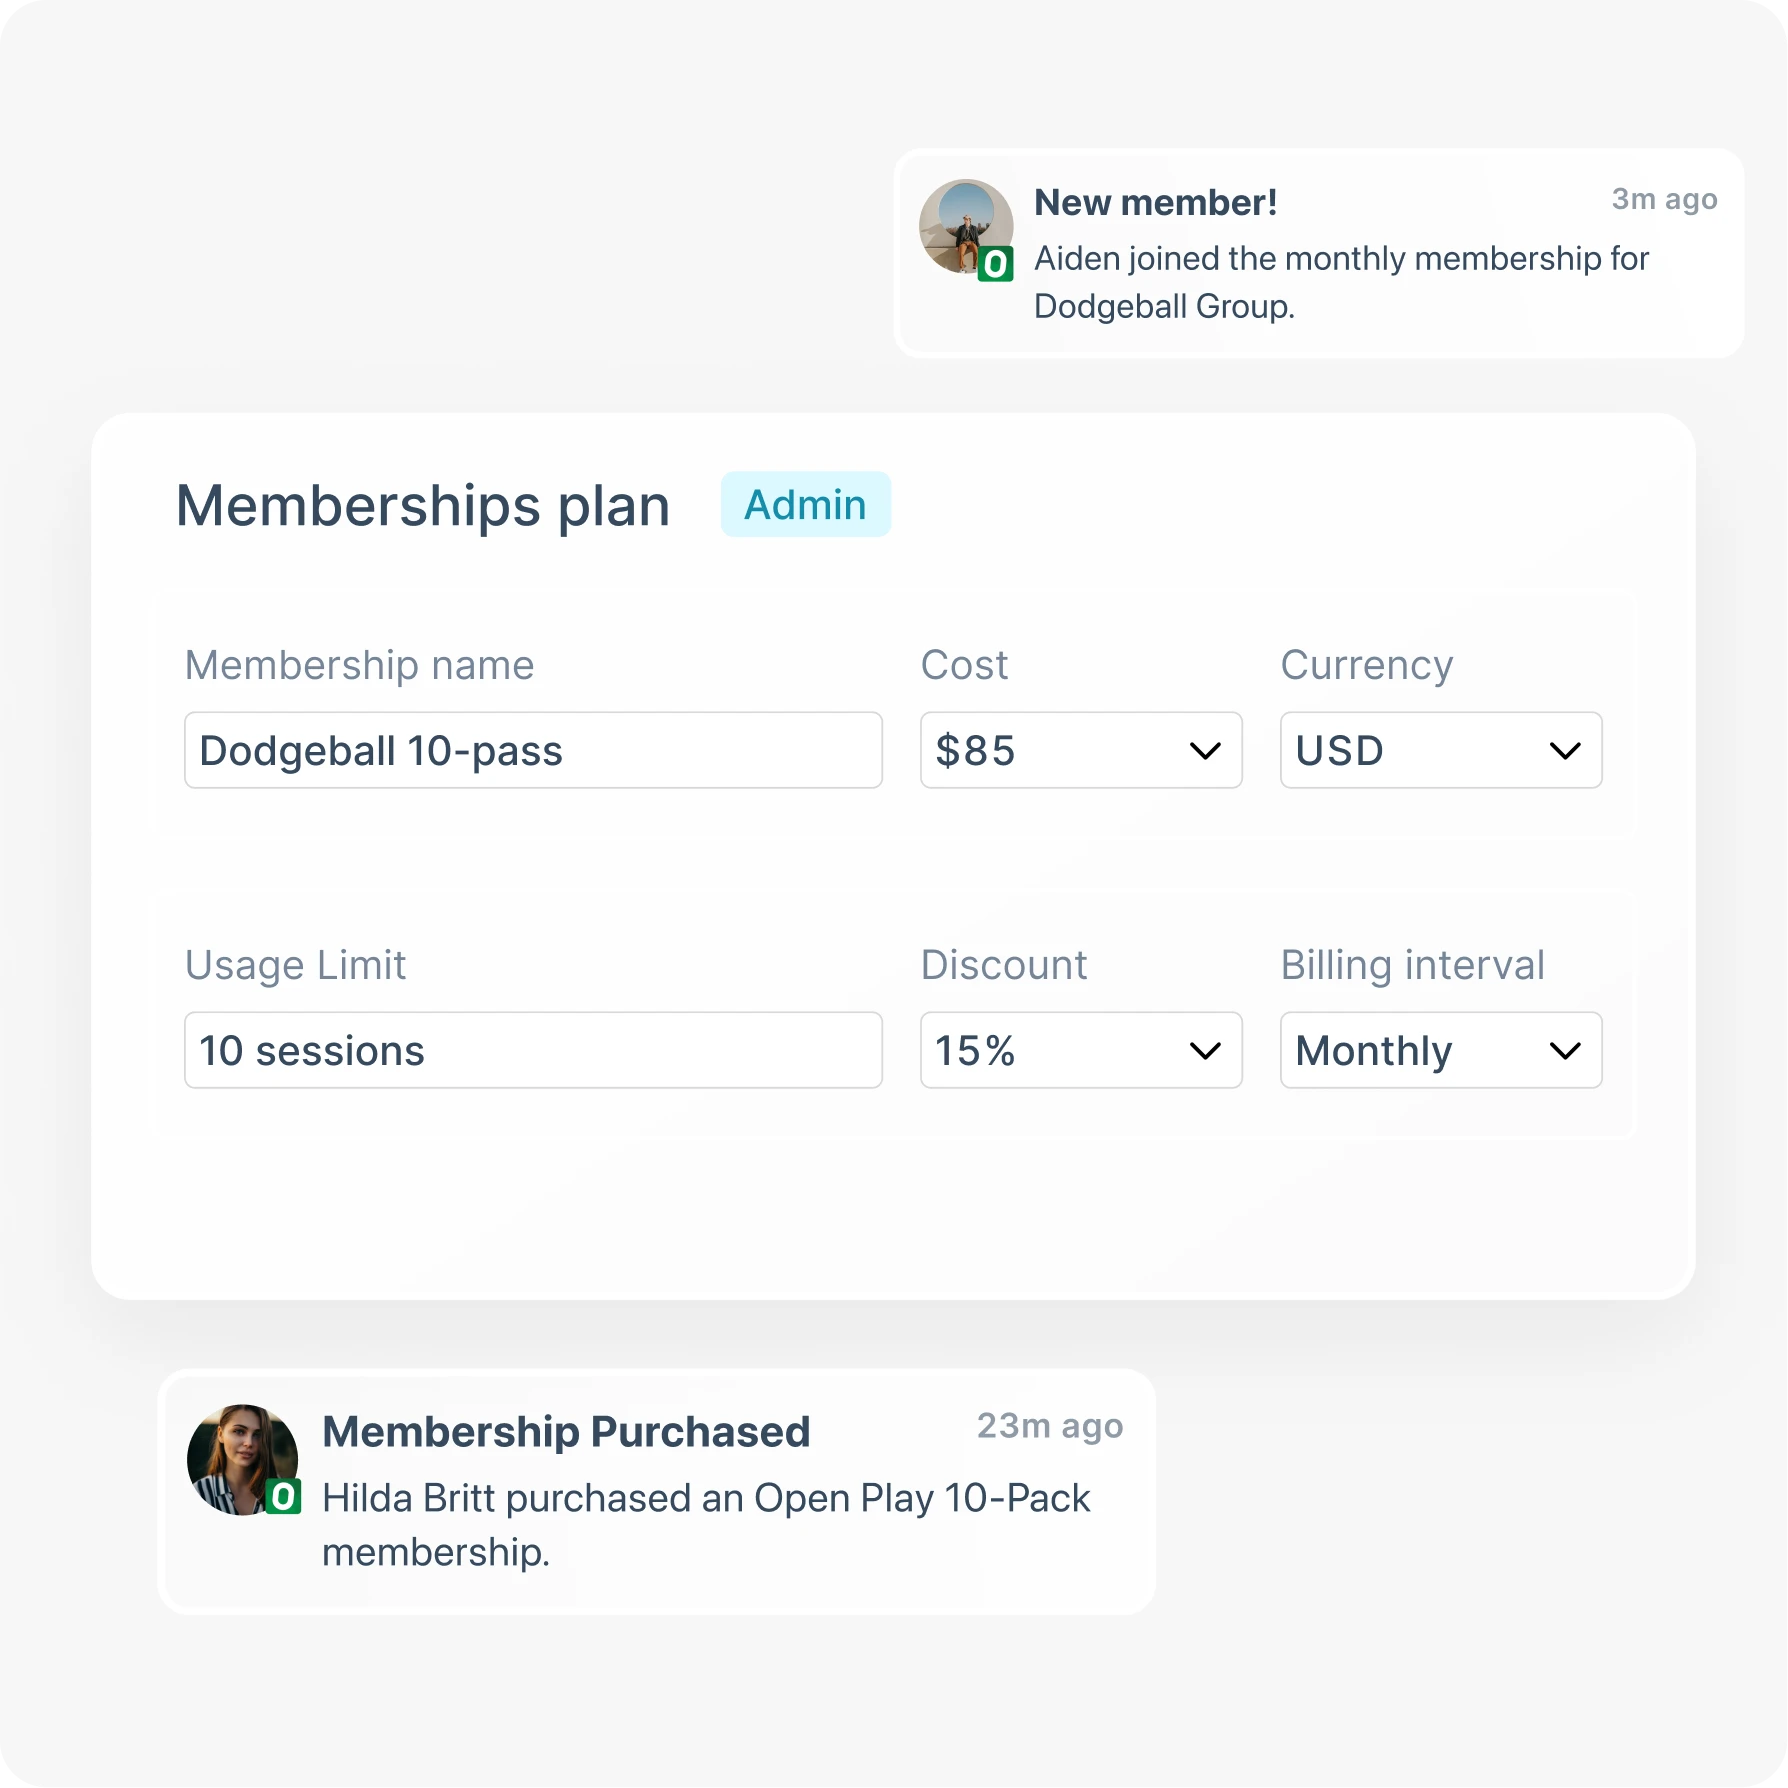Open the Cost dropdown showing $85
This screenshot has width=1788, height=1788.
click(1080, 750)
